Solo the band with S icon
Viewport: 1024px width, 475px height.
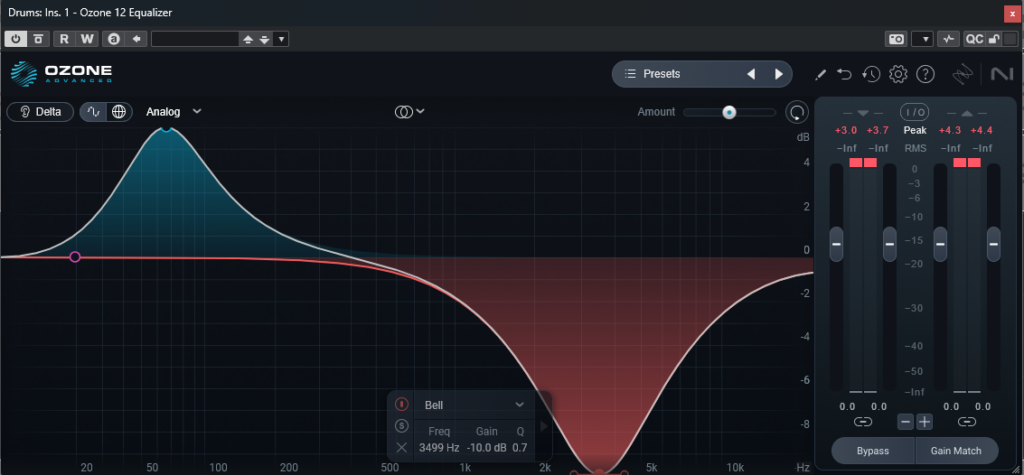pos(402,427)
